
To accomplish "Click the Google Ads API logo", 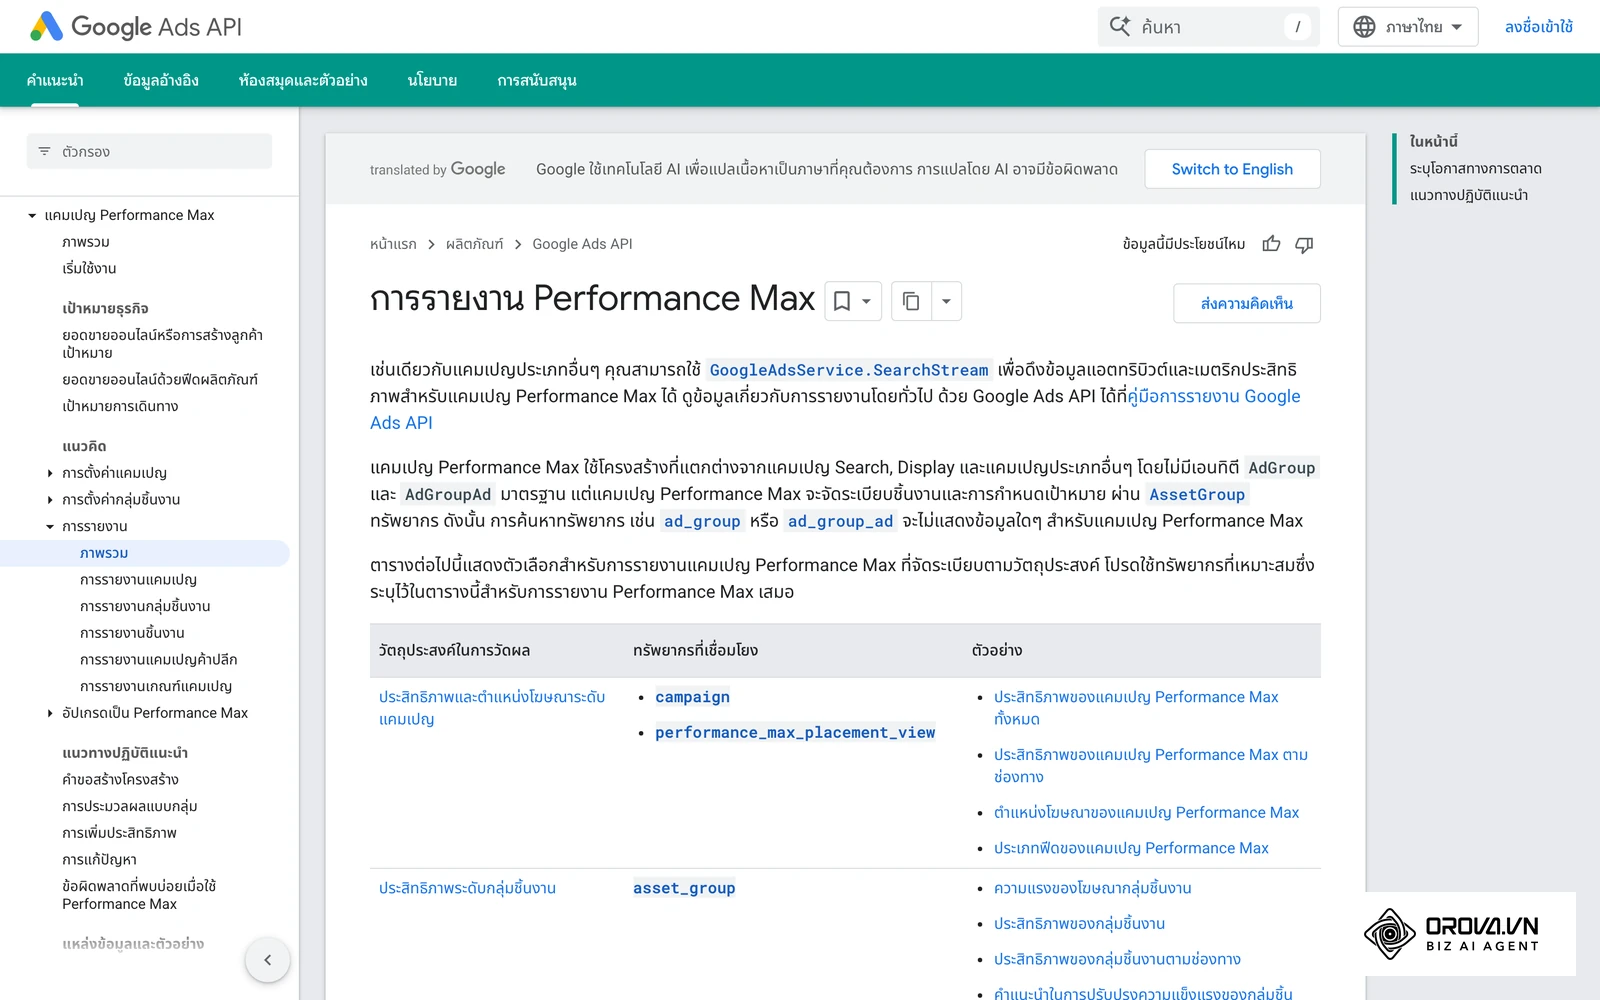I will click(136, 27).
